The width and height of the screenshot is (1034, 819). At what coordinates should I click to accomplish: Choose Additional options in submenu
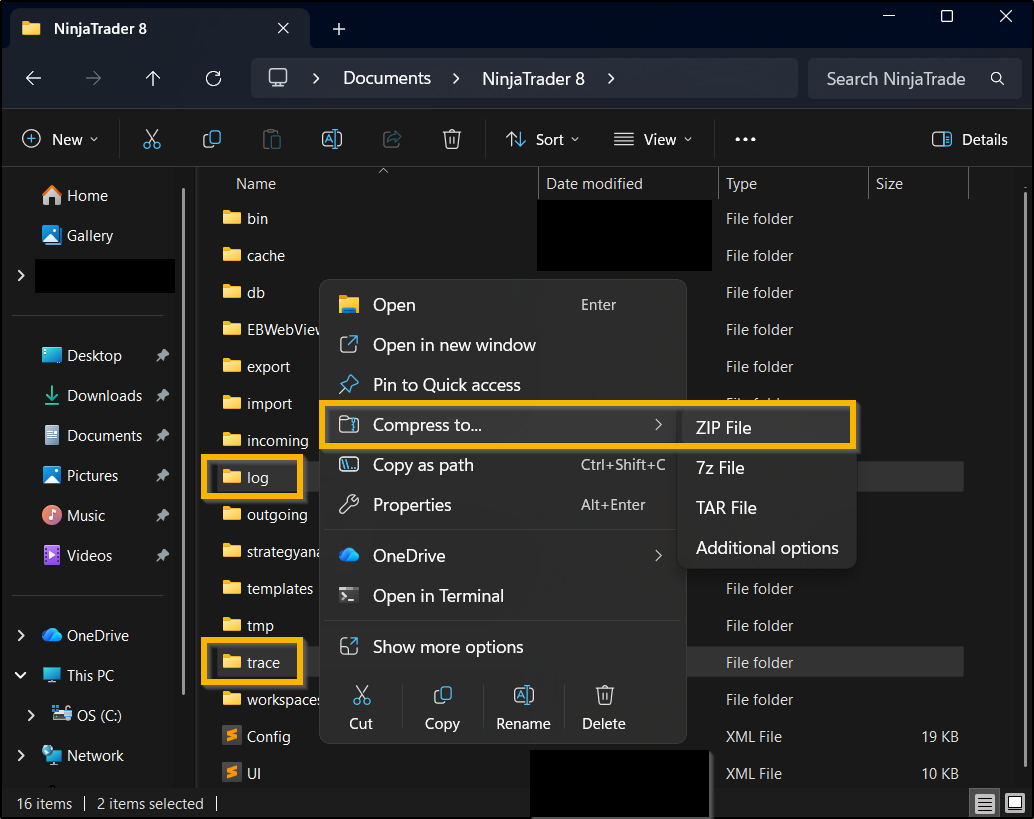point(766,548)
